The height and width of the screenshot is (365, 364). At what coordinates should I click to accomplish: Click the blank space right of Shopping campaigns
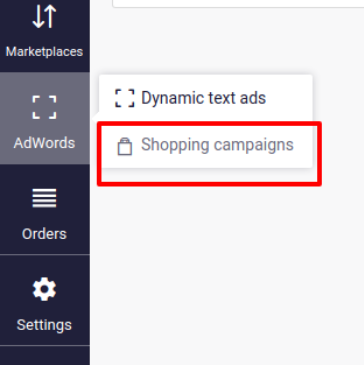tap(303, 145)
